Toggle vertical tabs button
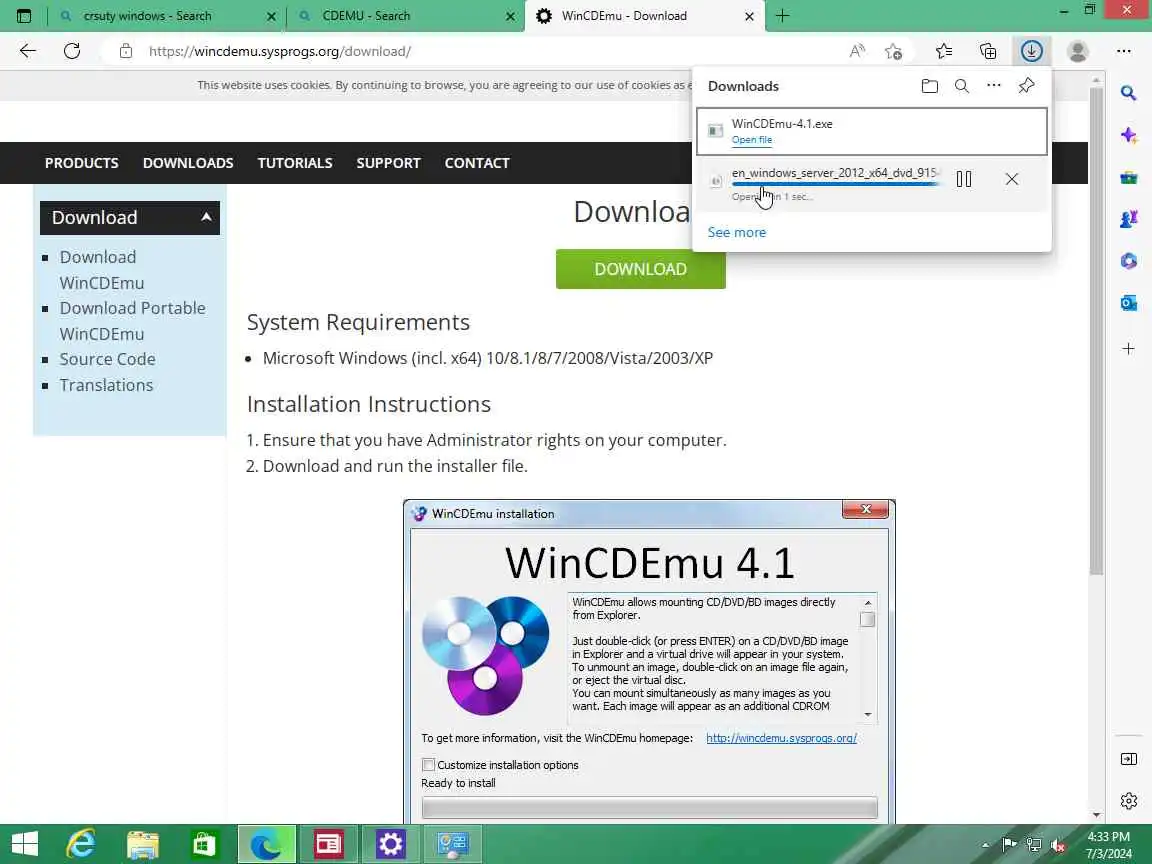Viewport: 1152px width, 864px height. click(x=24, y=15)
